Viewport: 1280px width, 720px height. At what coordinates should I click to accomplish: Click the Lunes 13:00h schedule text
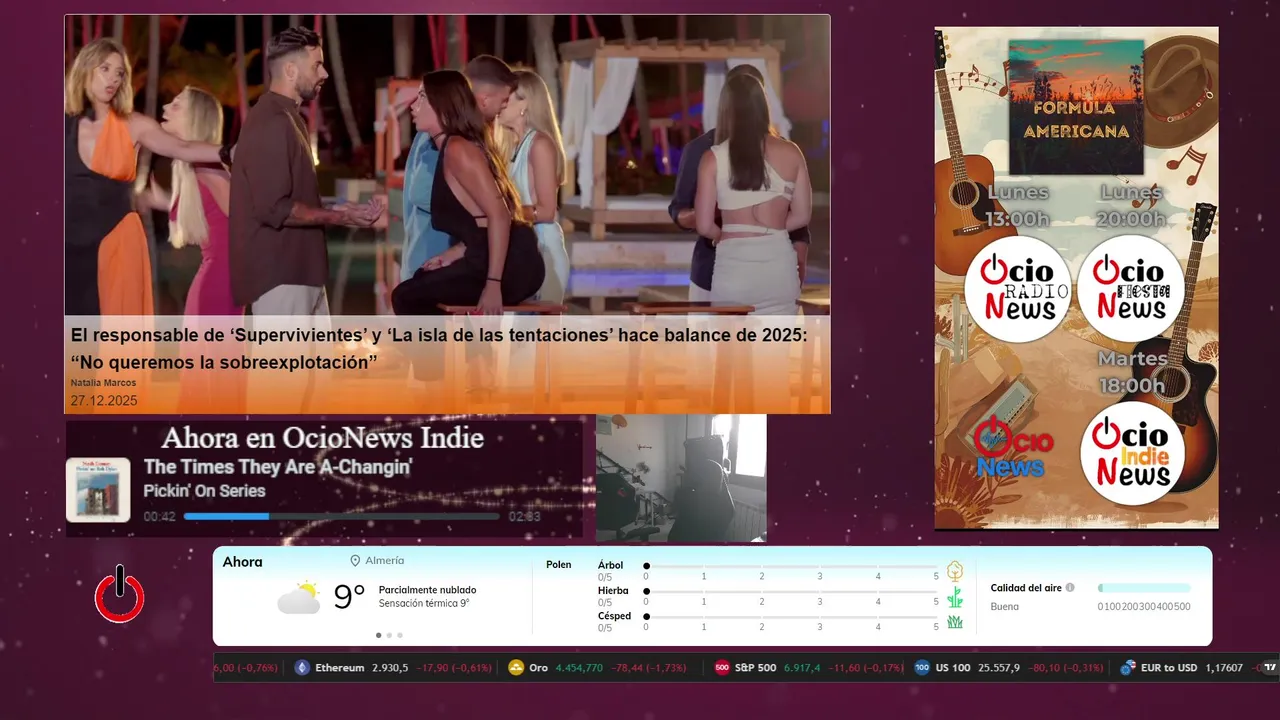[x=1018, y=205]
